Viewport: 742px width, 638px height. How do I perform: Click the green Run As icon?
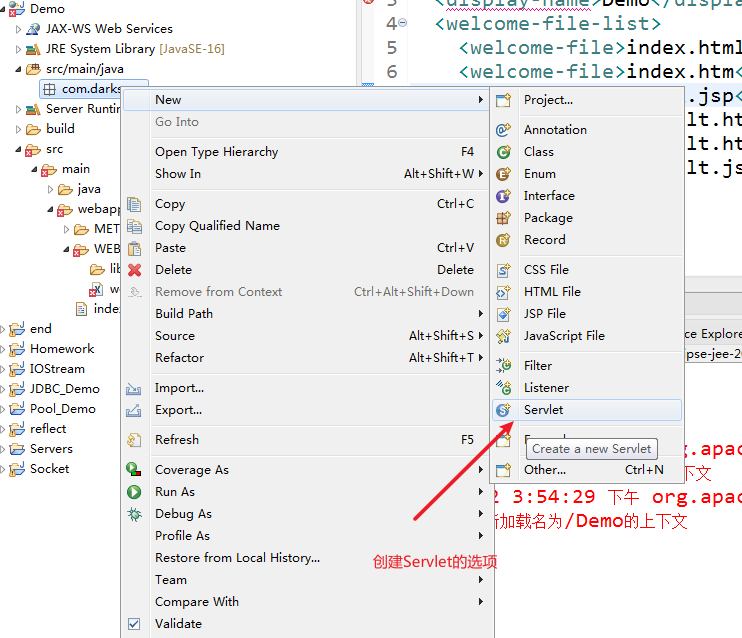(x=134, y=492)
